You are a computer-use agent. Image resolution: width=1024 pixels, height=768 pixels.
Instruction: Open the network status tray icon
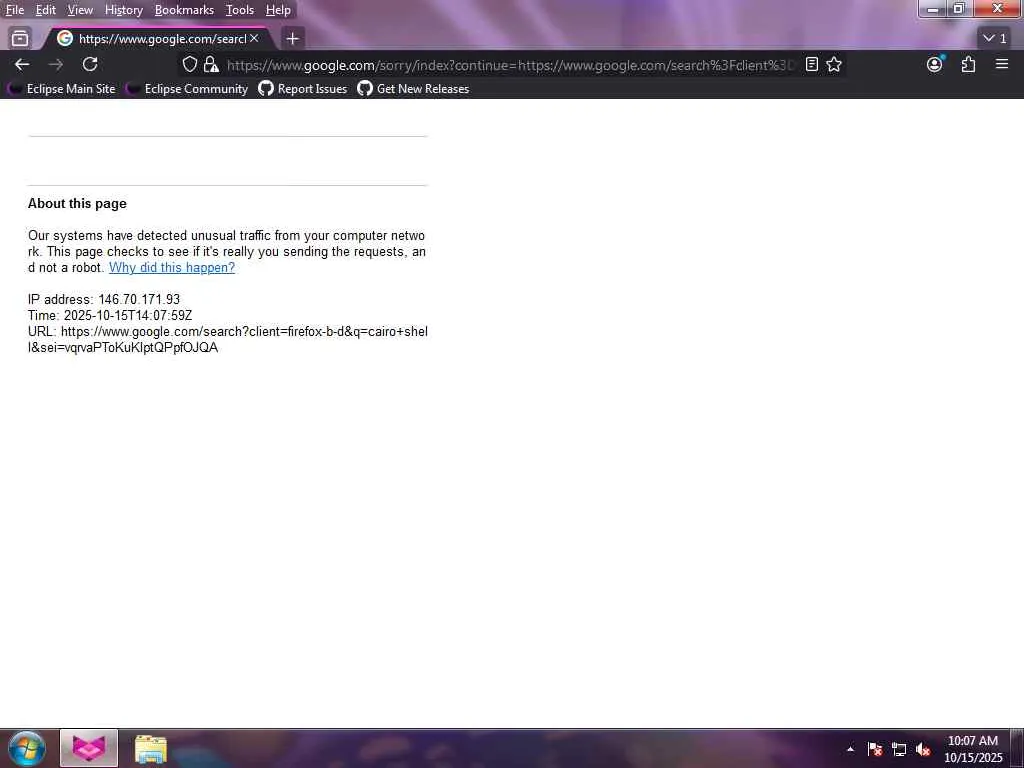click(899, 749)
